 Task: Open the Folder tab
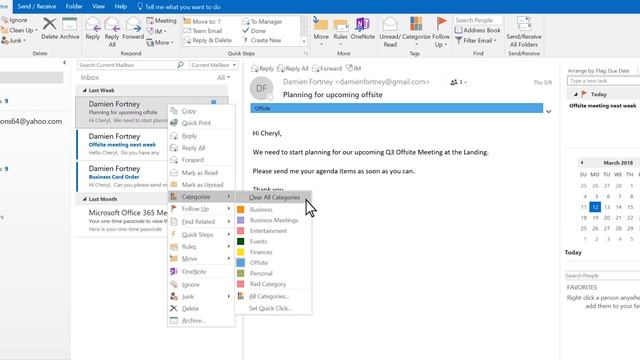(x=74, y=7)
